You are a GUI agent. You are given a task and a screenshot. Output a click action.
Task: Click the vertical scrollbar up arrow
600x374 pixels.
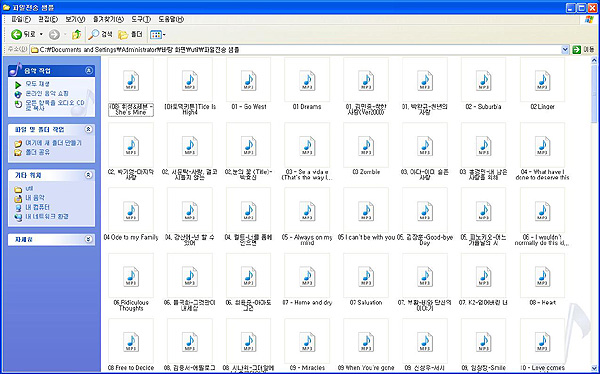(594, 60)
